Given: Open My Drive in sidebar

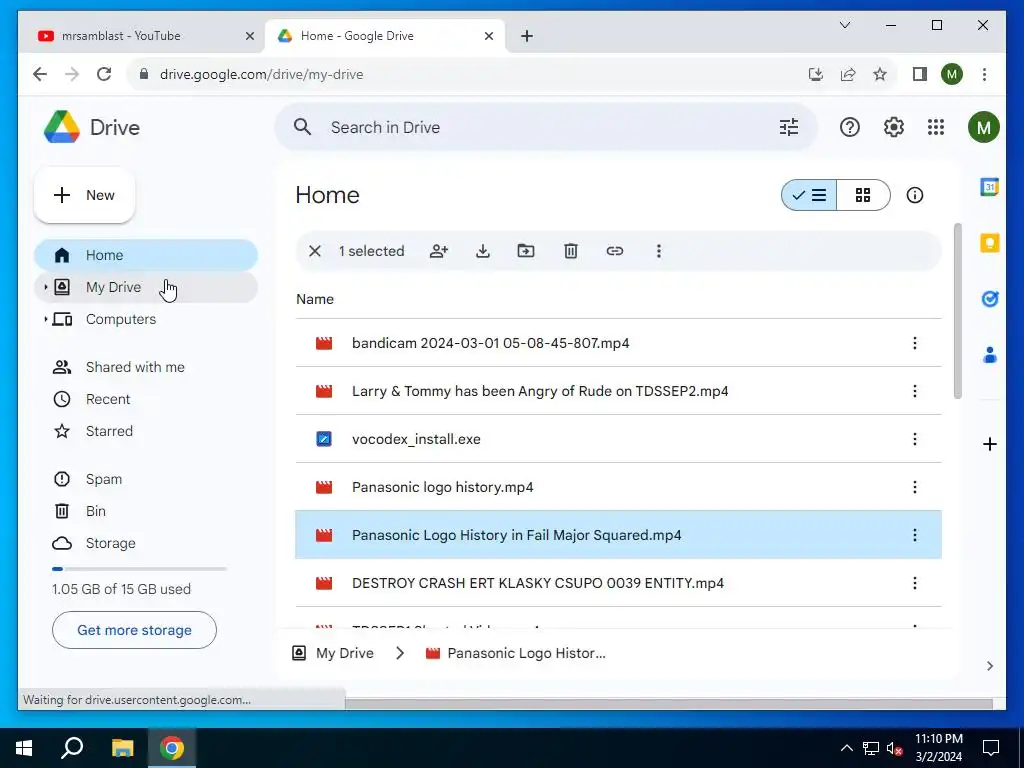Looking at the screenshot, I should point(146,287).
